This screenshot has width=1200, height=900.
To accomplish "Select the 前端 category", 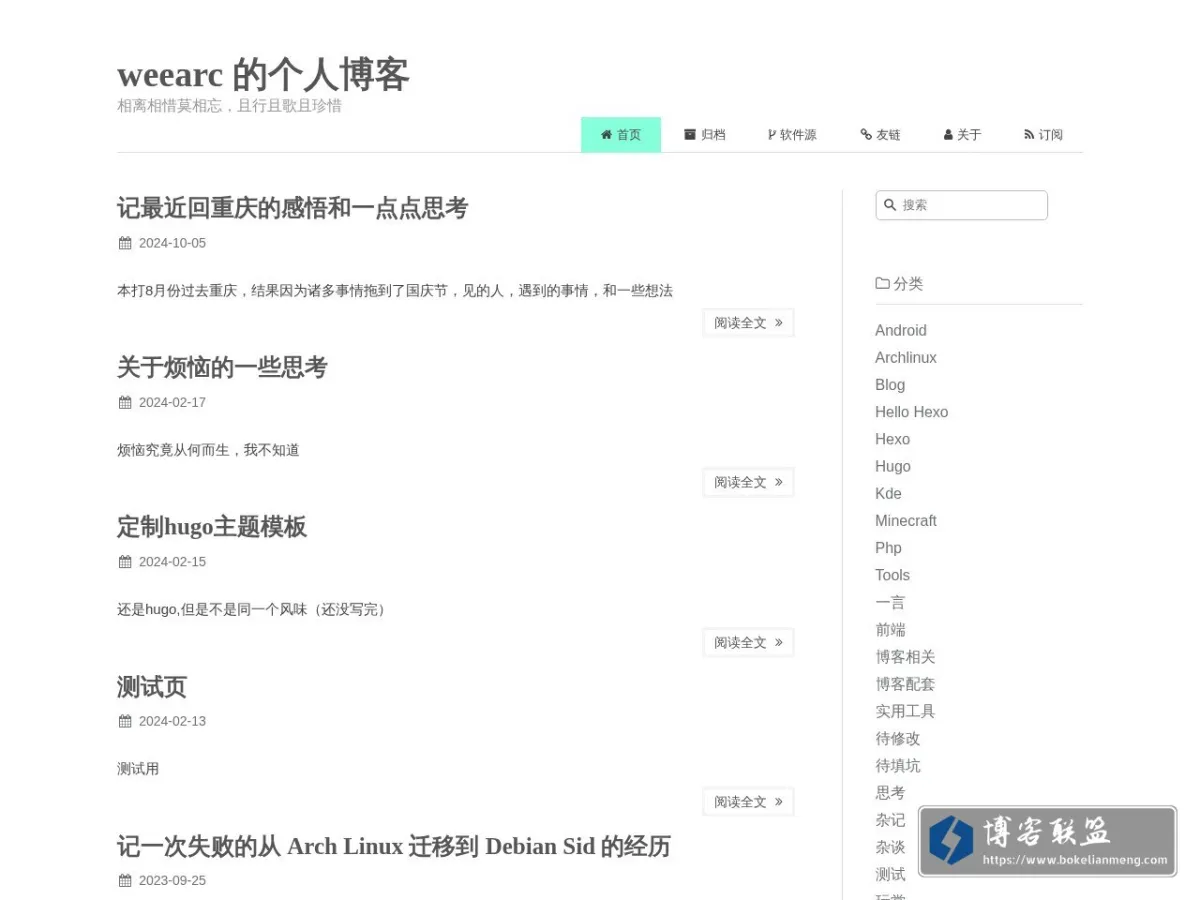I will 890,630.
